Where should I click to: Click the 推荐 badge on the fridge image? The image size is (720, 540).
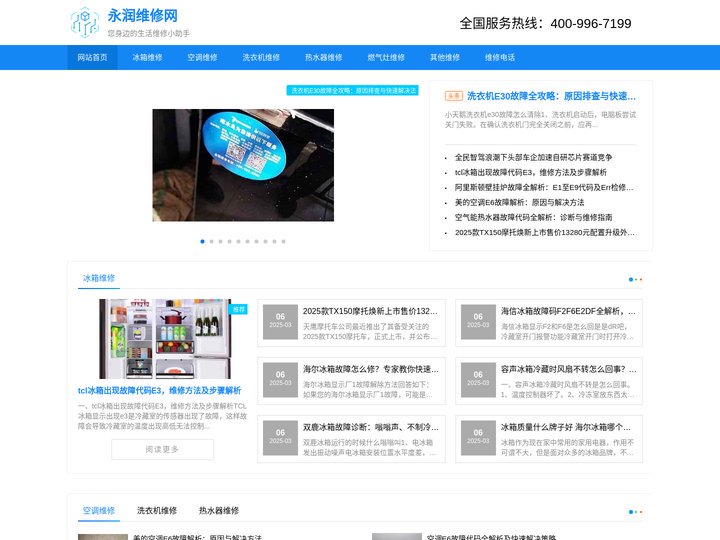pyautogui.click(x=238, y=309)
